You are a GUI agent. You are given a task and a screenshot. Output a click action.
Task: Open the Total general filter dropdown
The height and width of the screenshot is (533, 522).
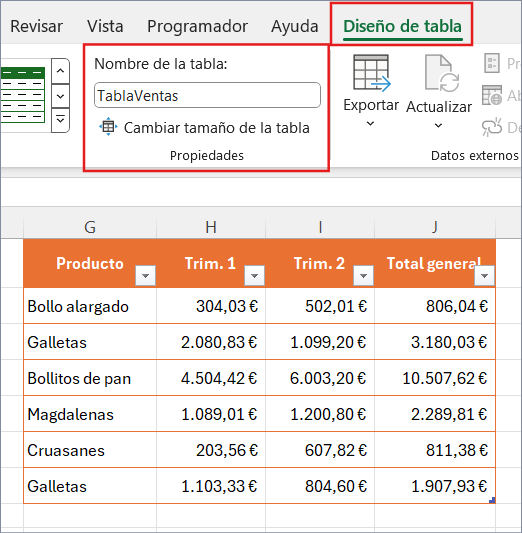pyautogui.click(x=484, y=275)
